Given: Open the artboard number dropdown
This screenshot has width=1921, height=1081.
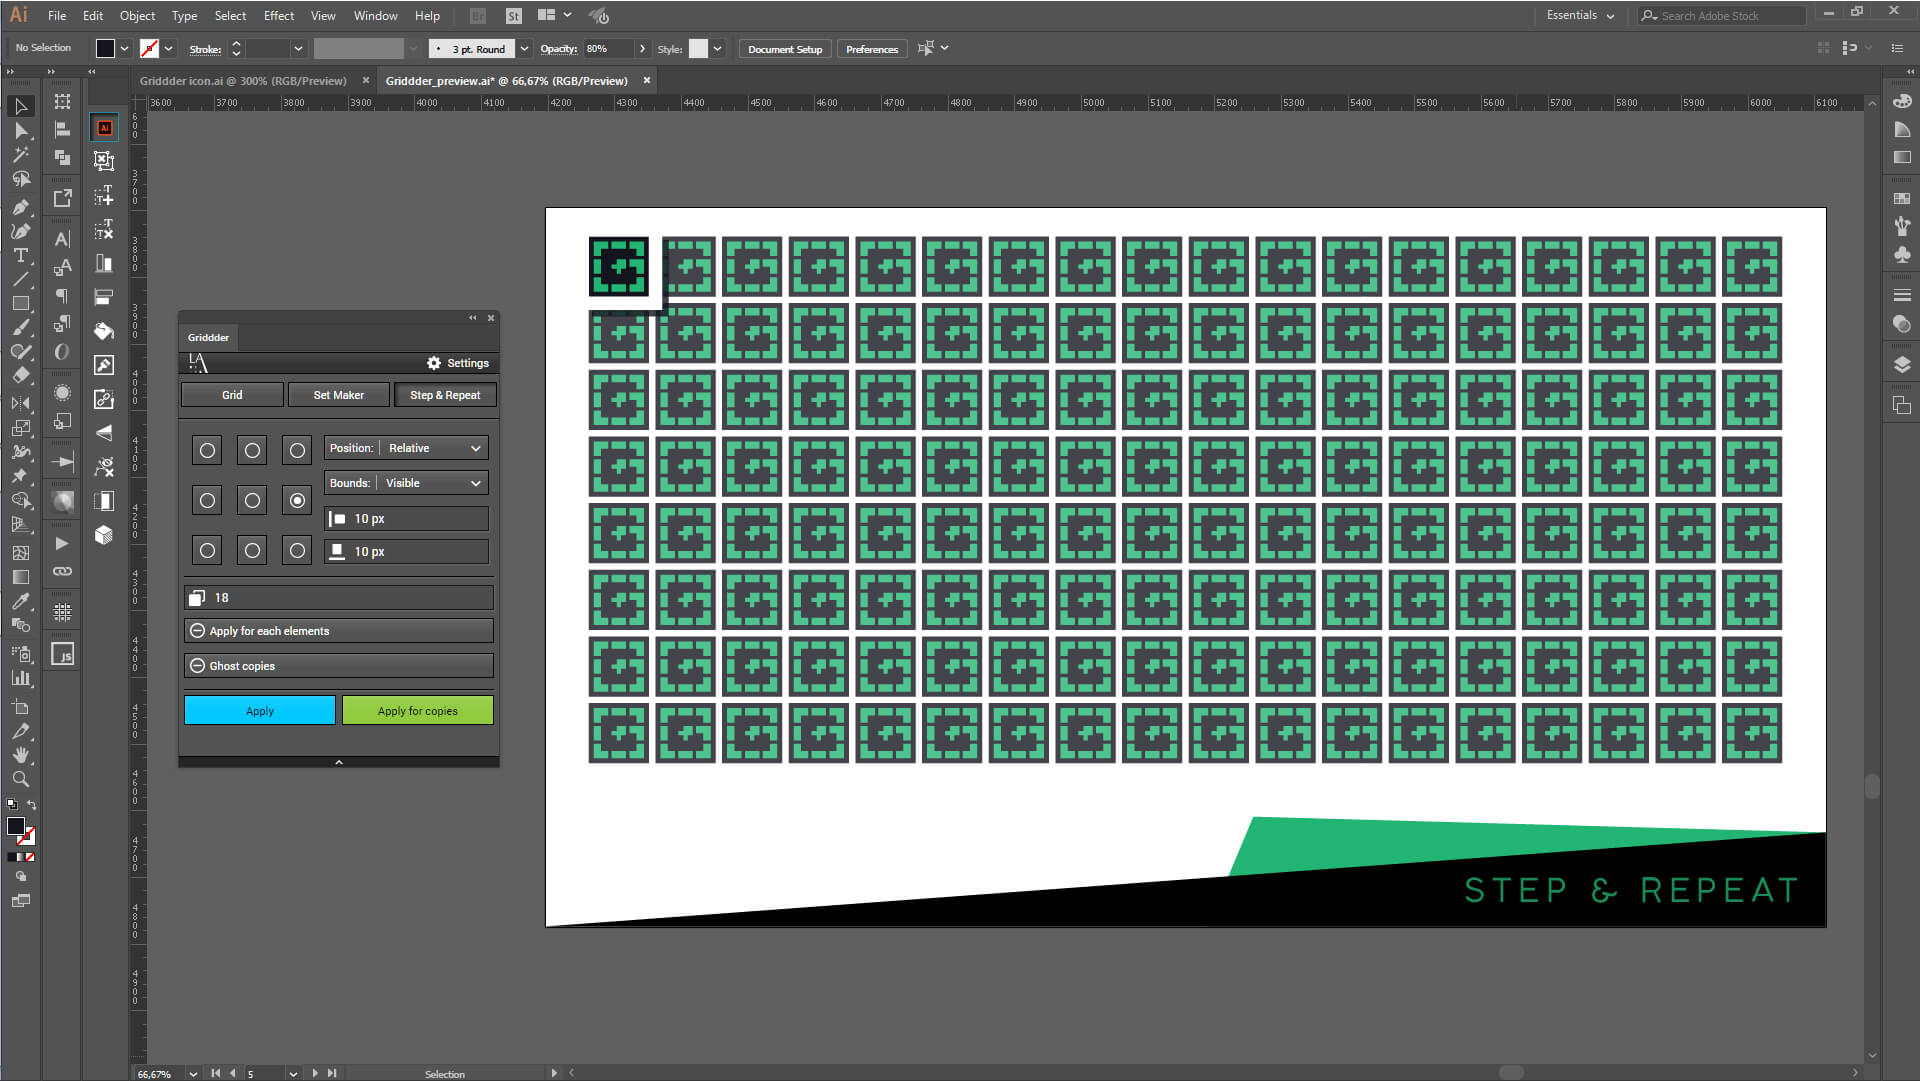Looking at the screenshot, I should tap(293, 1074).
